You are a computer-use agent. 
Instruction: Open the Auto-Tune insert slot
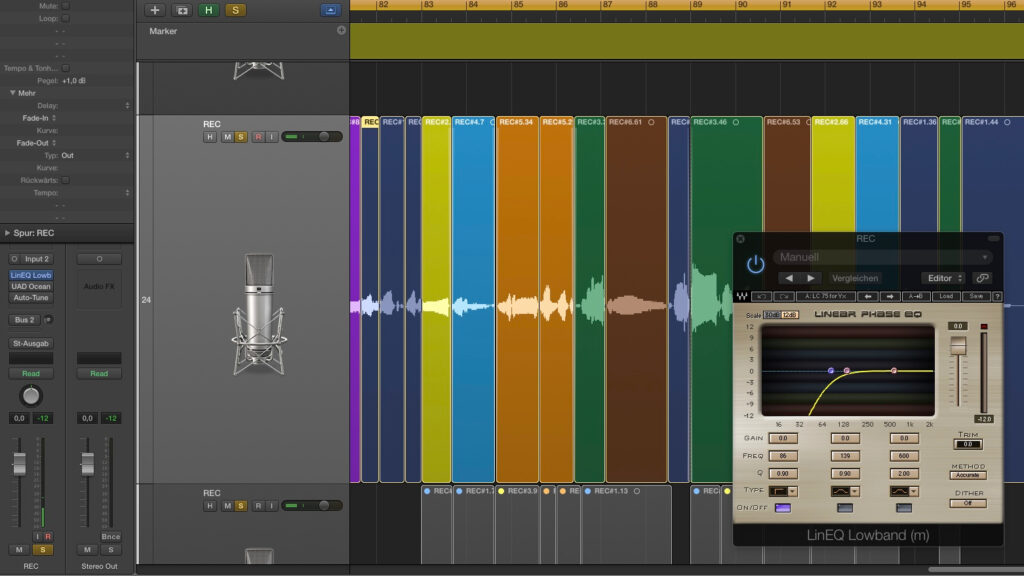click(x=31, y=298)
